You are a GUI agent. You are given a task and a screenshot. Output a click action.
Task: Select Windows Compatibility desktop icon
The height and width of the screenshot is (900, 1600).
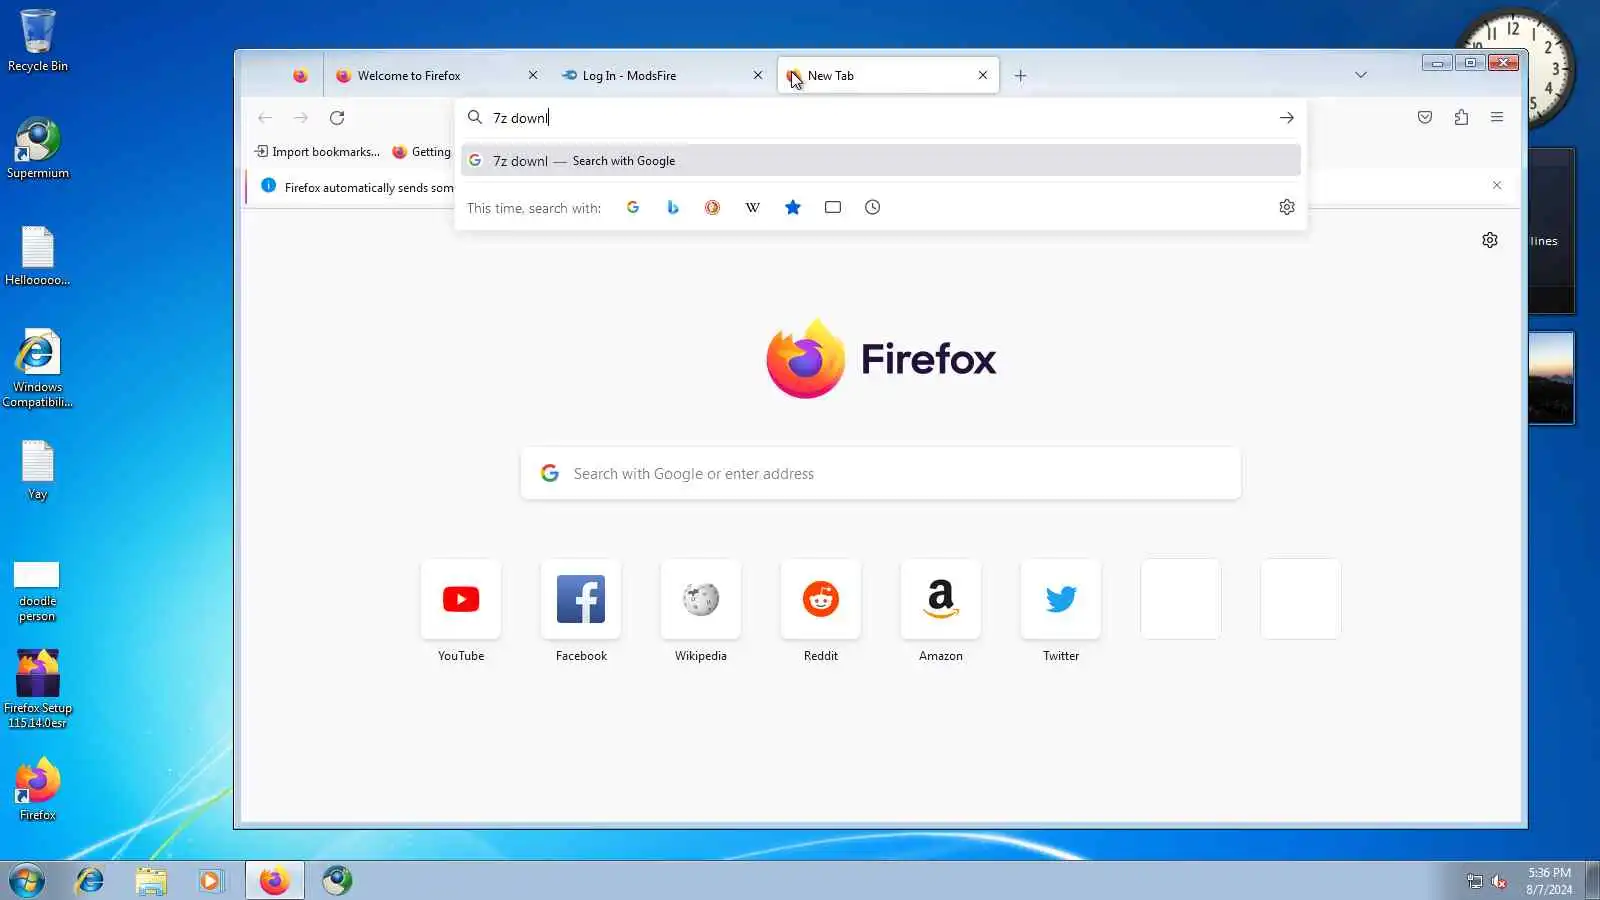tap(38, 368)
